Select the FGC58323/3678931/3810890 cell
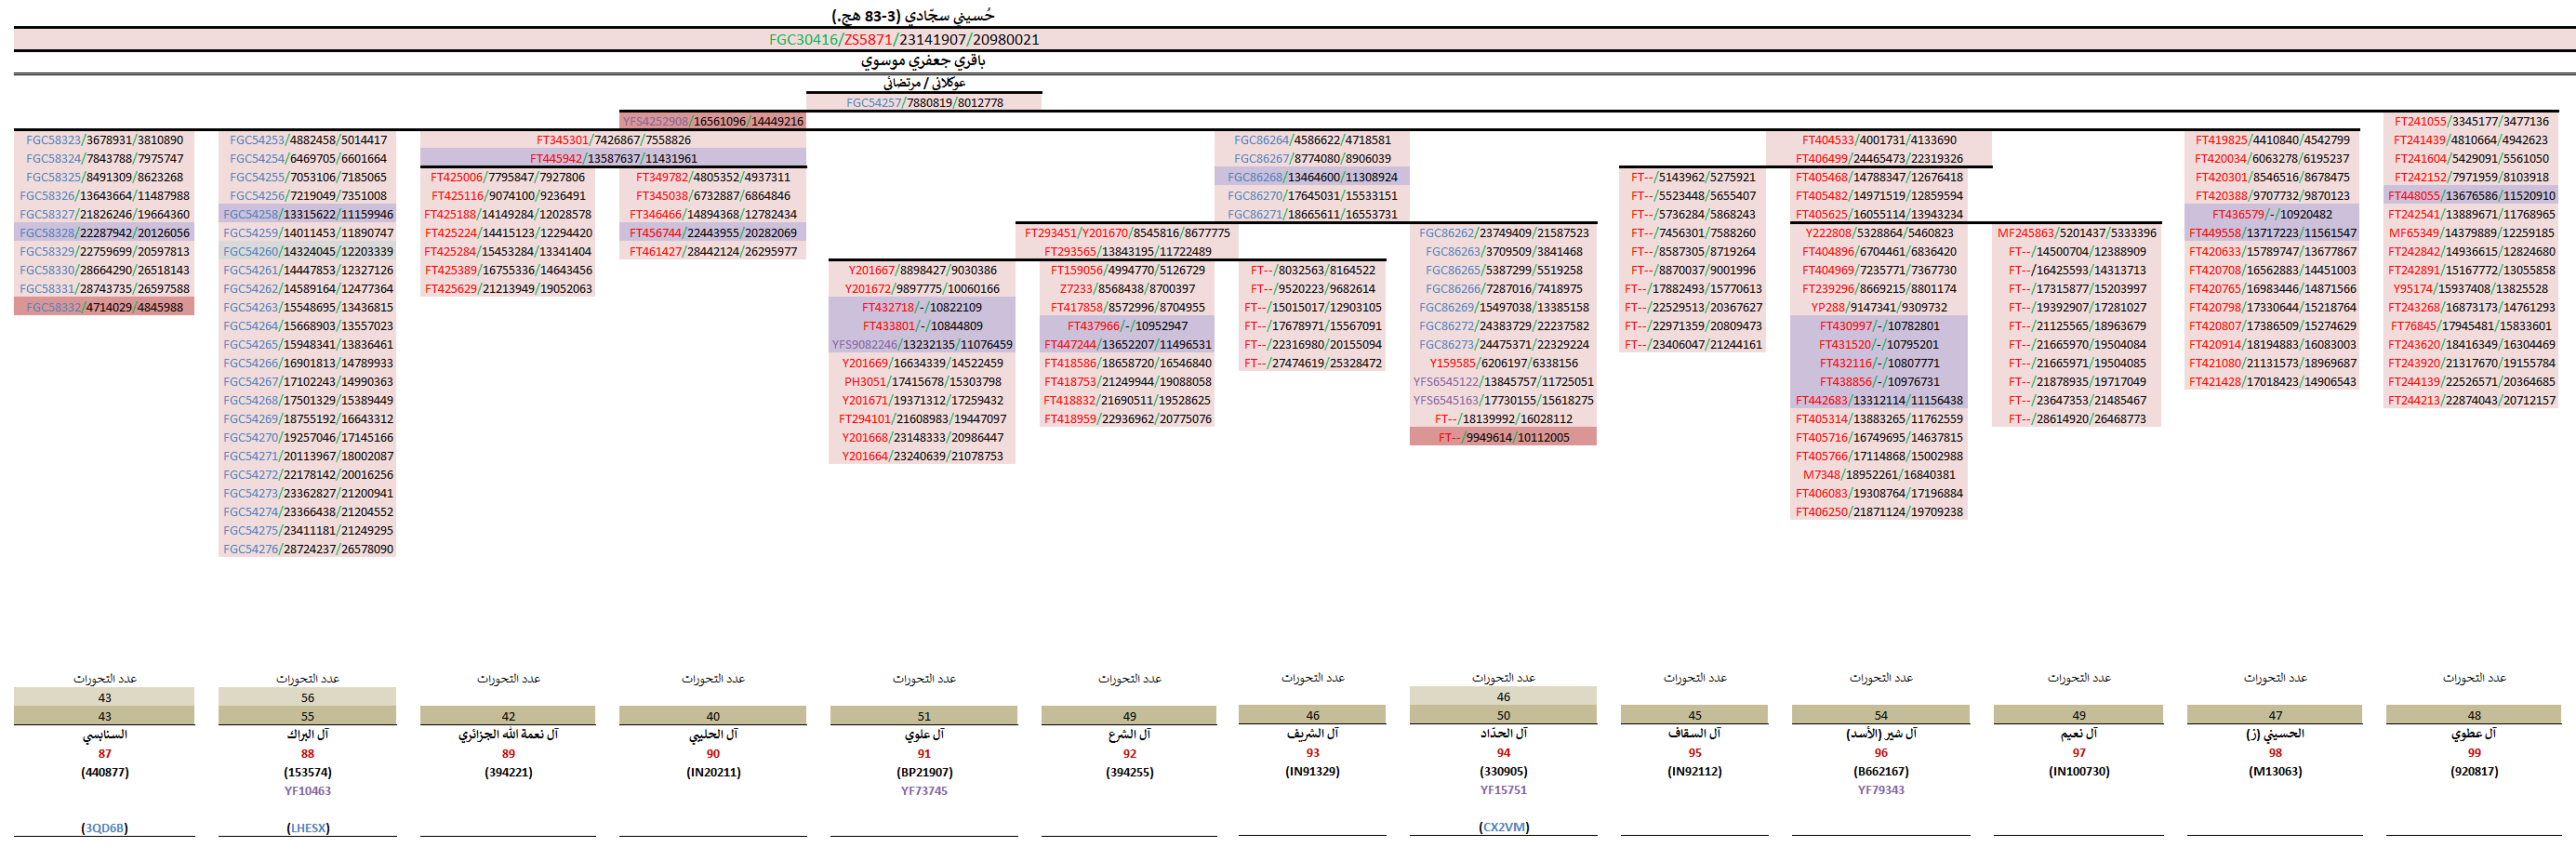Viewport: 2576px width, 848px height. point(104,140)
